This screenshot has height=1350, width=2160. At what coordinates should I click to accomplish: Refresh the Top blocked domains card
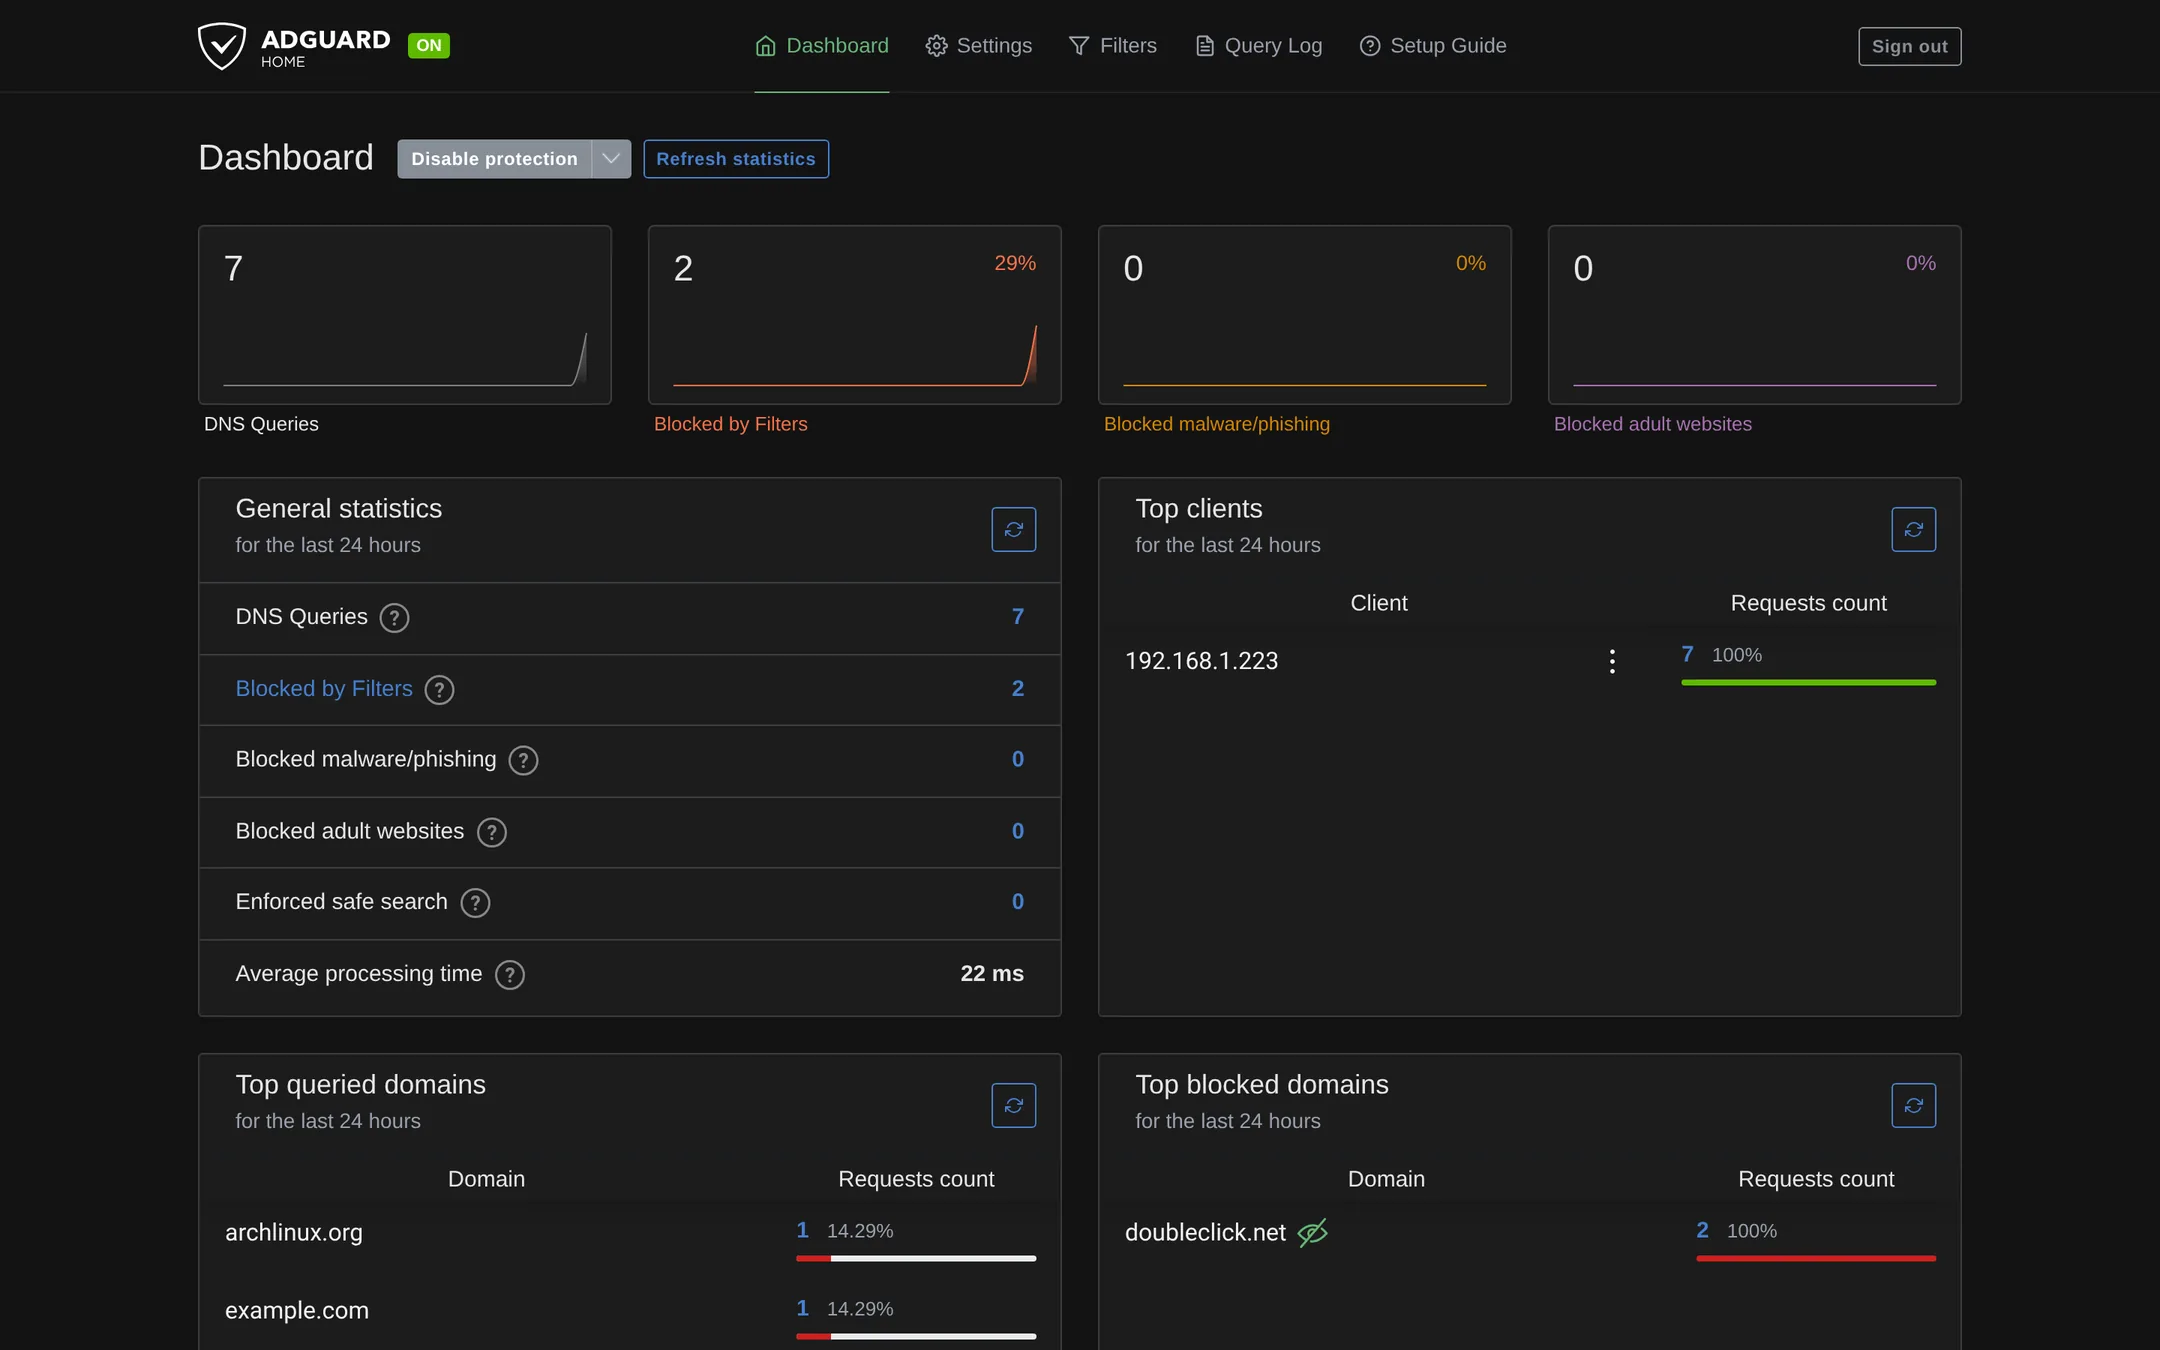pos(1913,1105)
